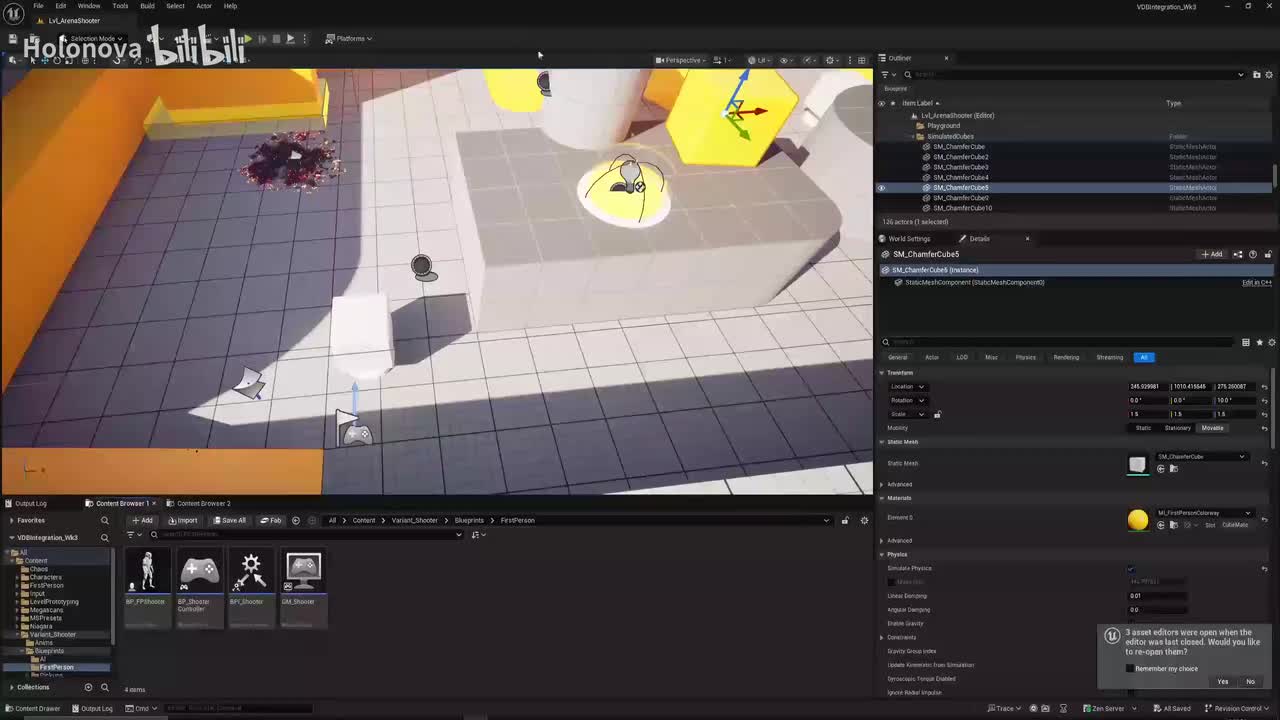Open the Platforms dropdown in the toolbar

tap(350, 39)
